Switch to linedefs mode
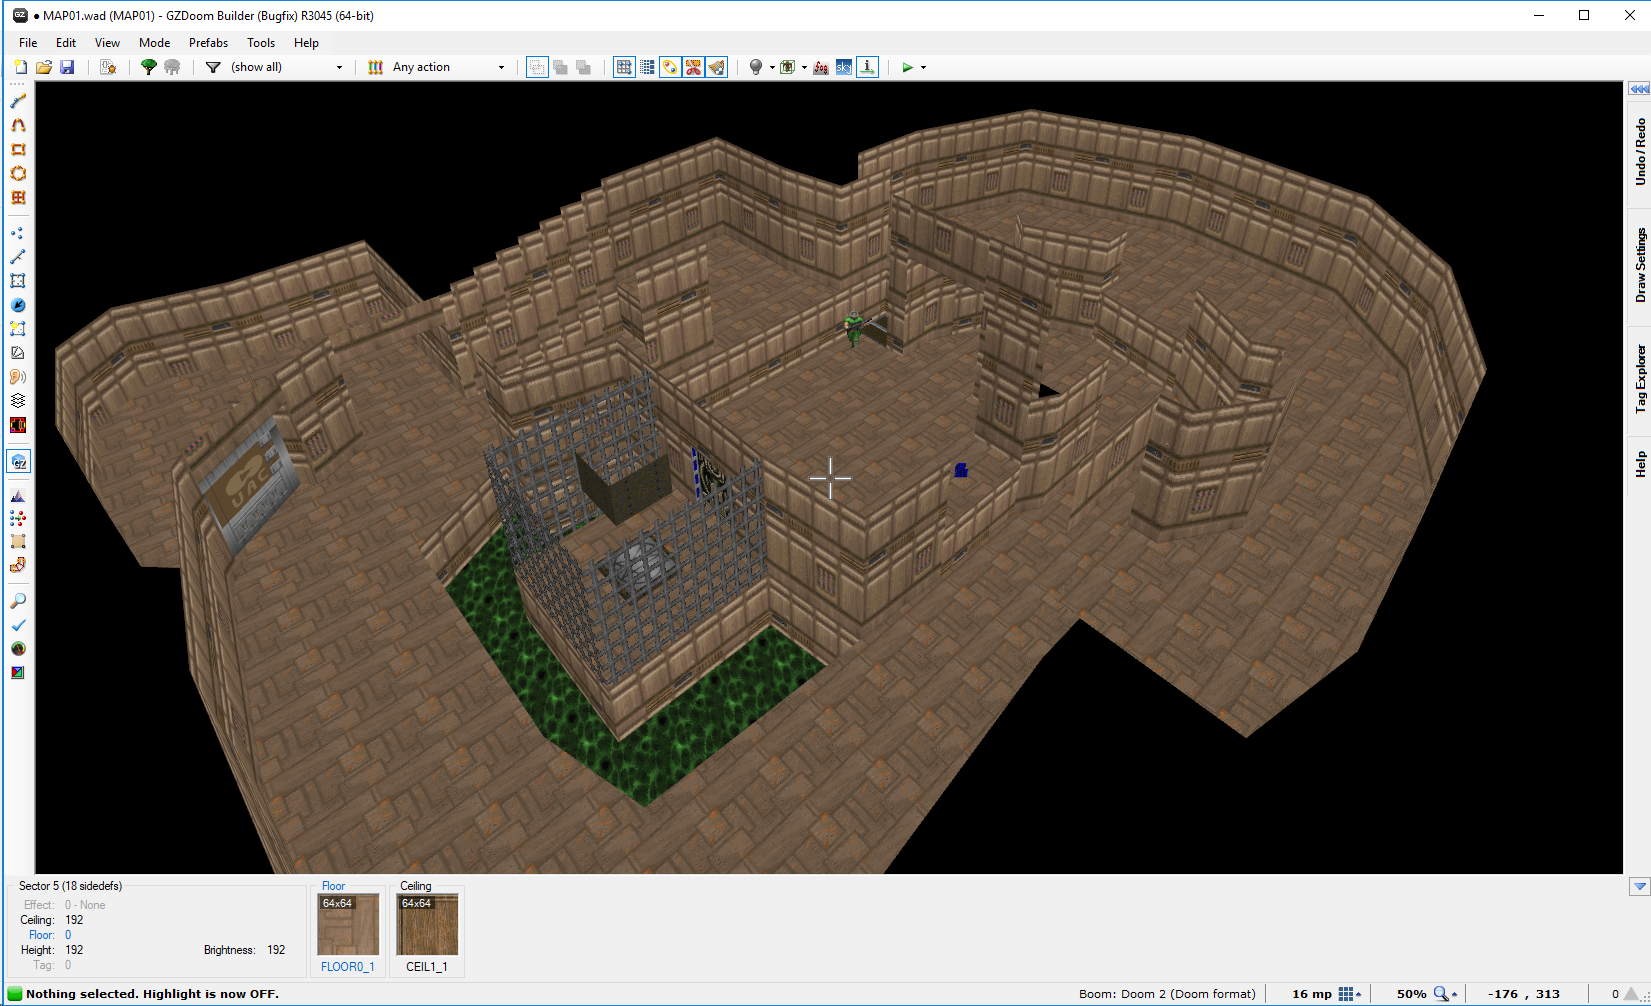 [x=18, y=257]
